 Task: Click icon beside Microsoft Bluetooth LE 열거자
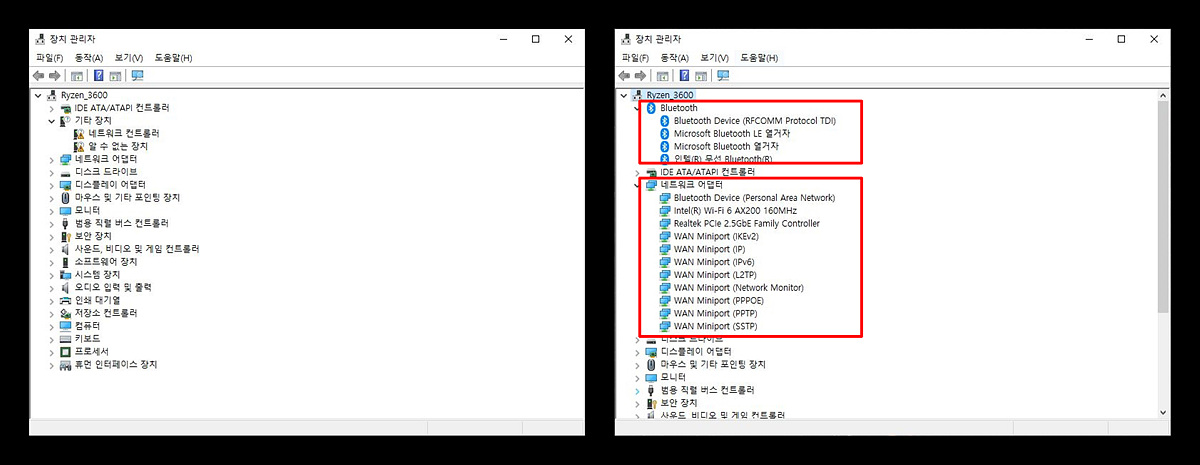[x=665, y=133]
